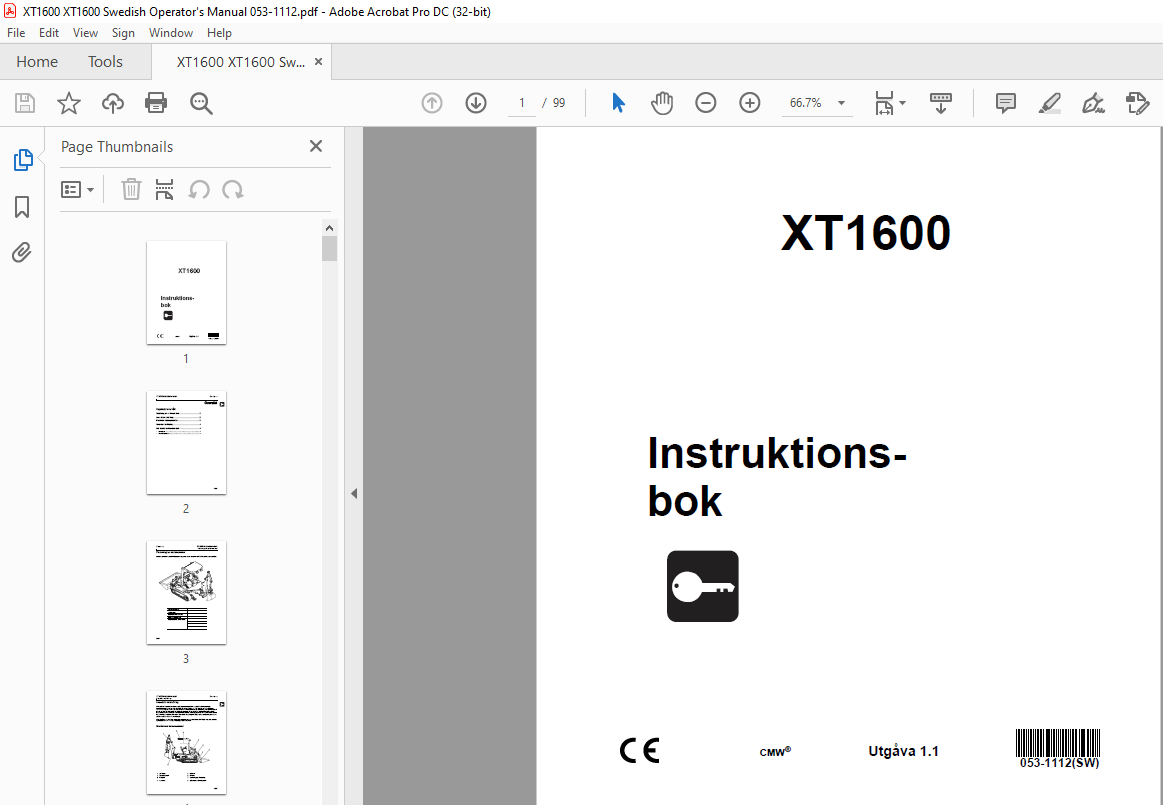Select the Highlight text tool
The height and width of the screenshot is (805, 1163).
click(x=1050, y=103)
